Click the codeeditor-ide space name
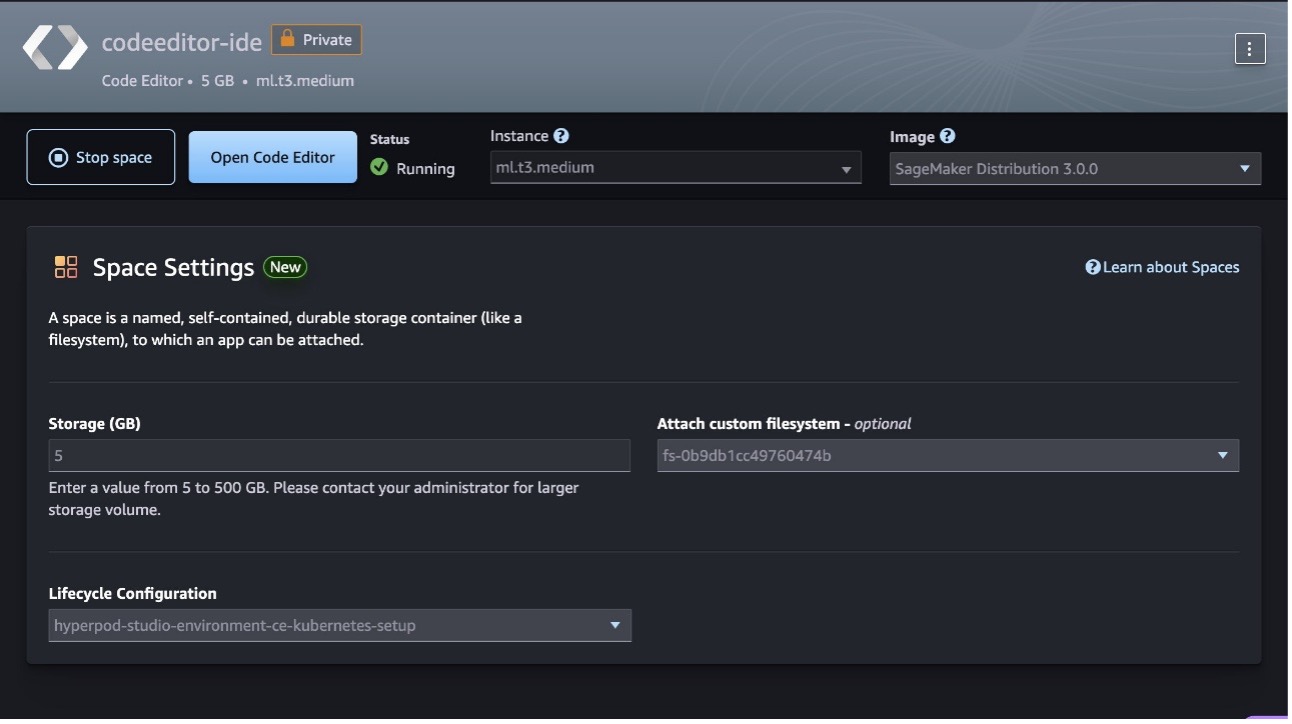This screenshot has height=724, width=1292. (182, 43)
